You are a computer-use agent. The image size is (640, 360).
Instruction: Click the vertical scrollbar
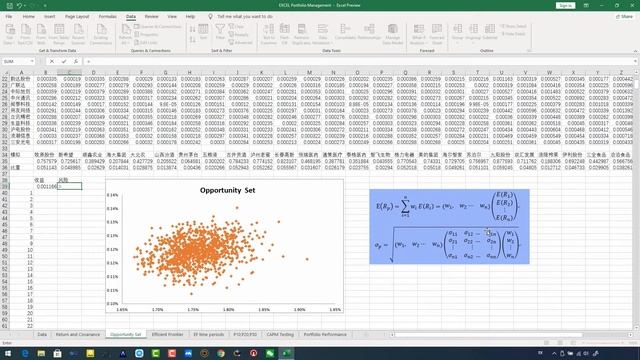pyautogui.click(x=636, y=200)
